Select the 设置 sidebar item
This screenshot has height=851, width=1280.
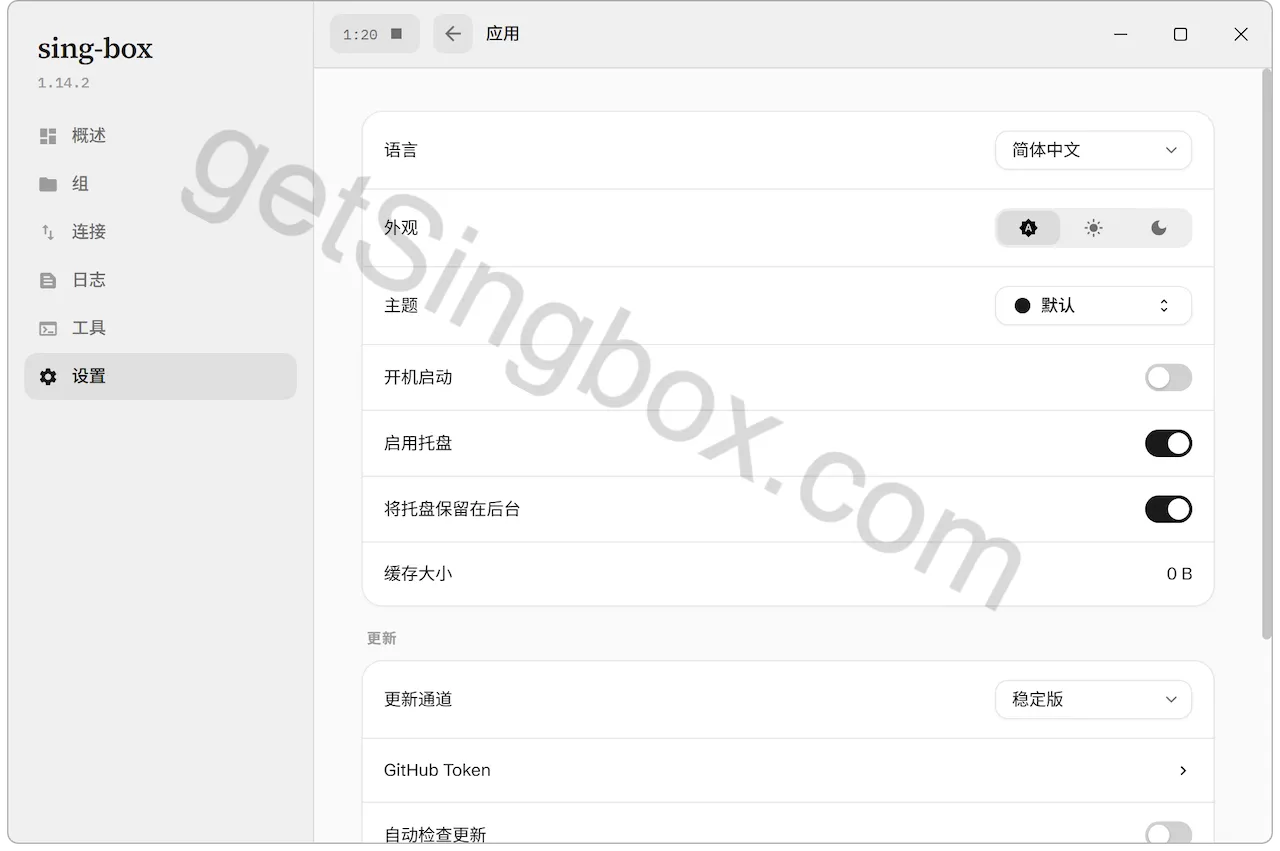[160, 377]
